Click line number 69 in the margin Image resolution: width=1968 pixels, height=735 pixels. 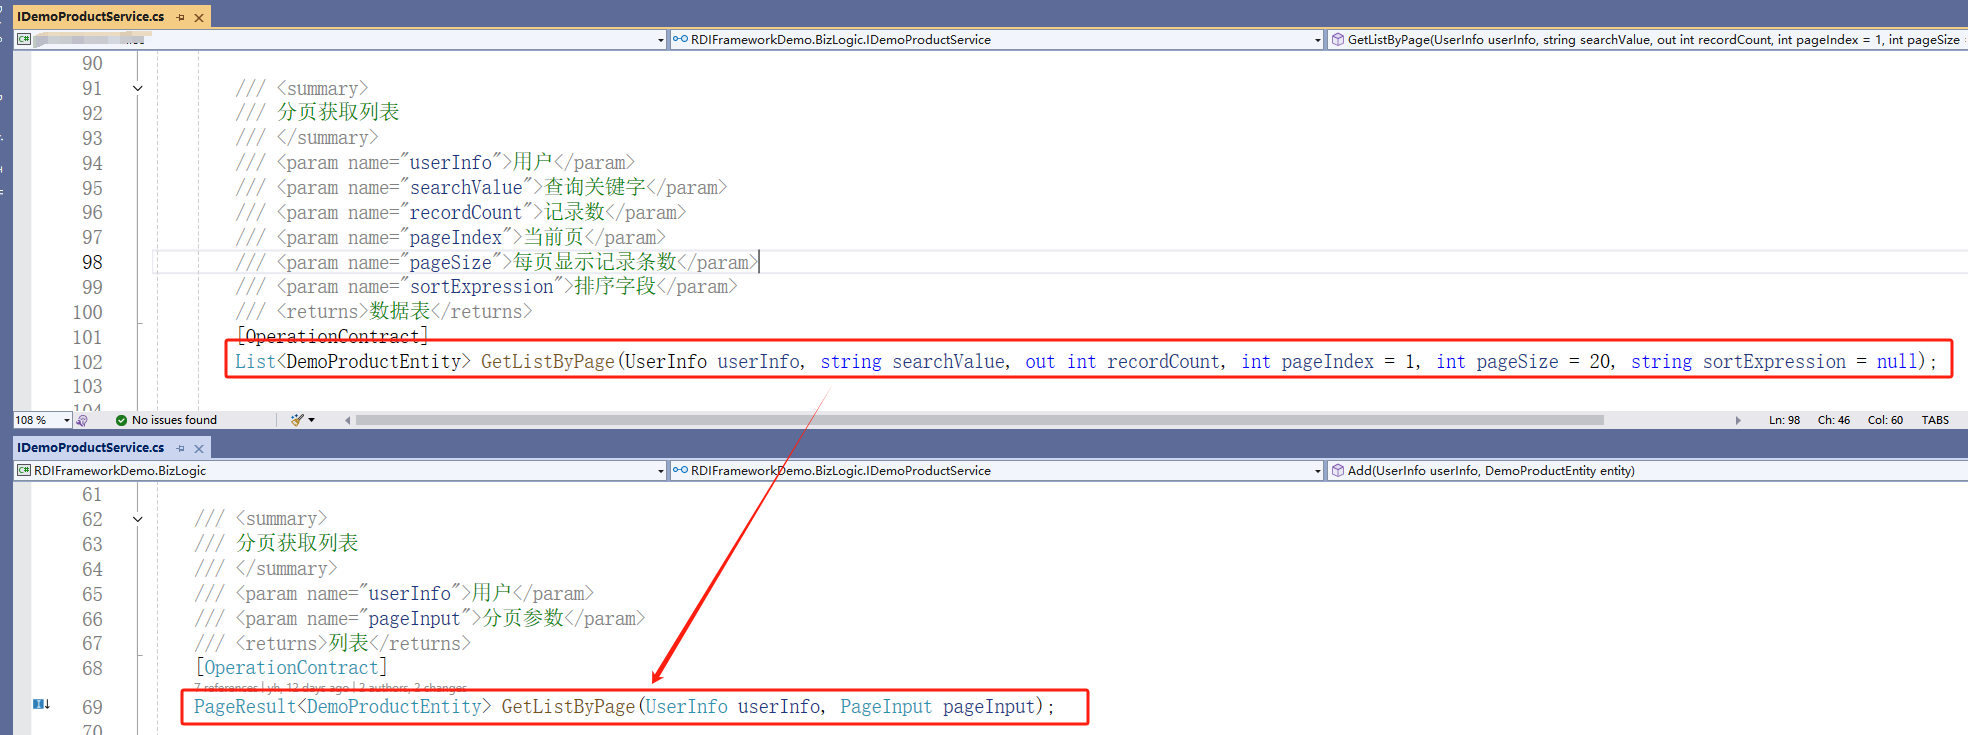[92, 707]
